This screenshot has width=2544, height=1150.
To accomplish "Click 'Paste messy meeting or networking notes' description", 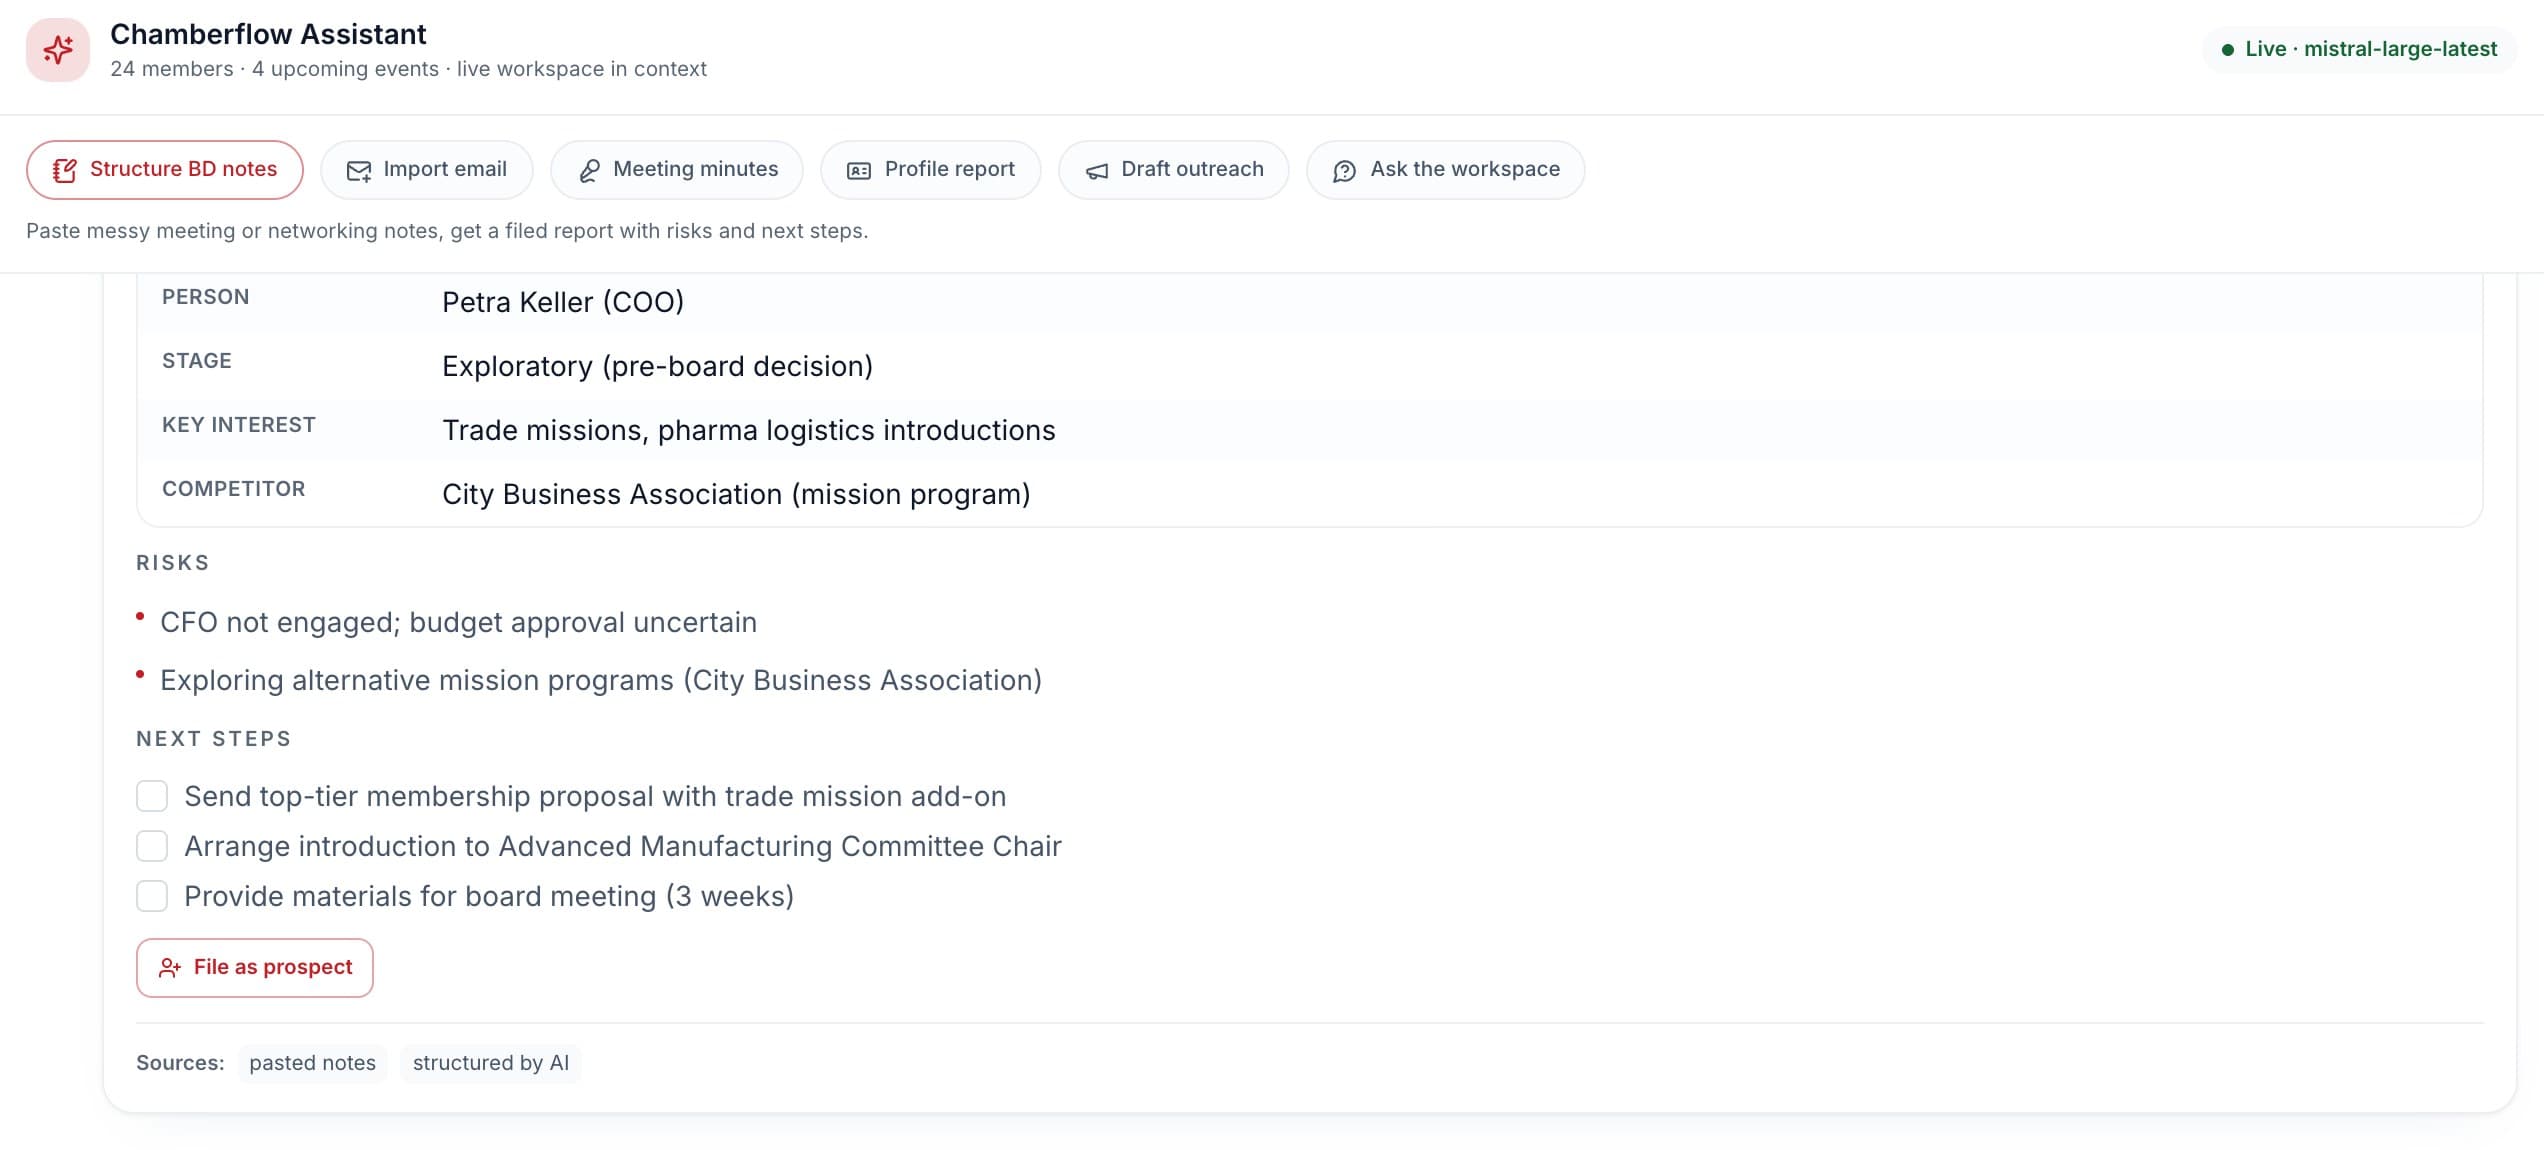I will (x=447, y=231).
